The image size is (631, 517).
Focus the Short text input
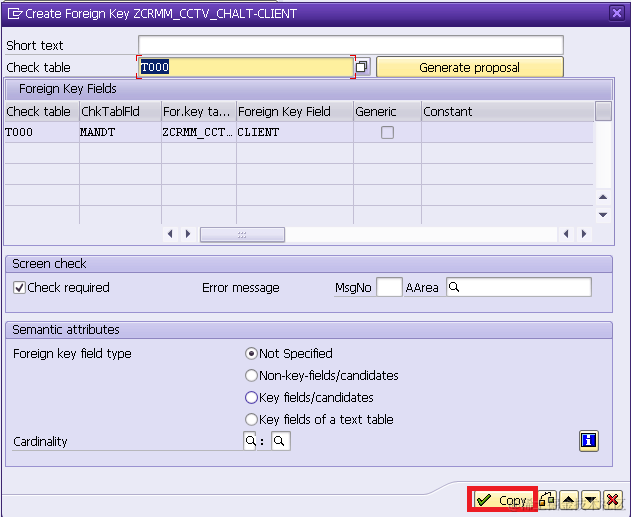[x=351, y=45]
